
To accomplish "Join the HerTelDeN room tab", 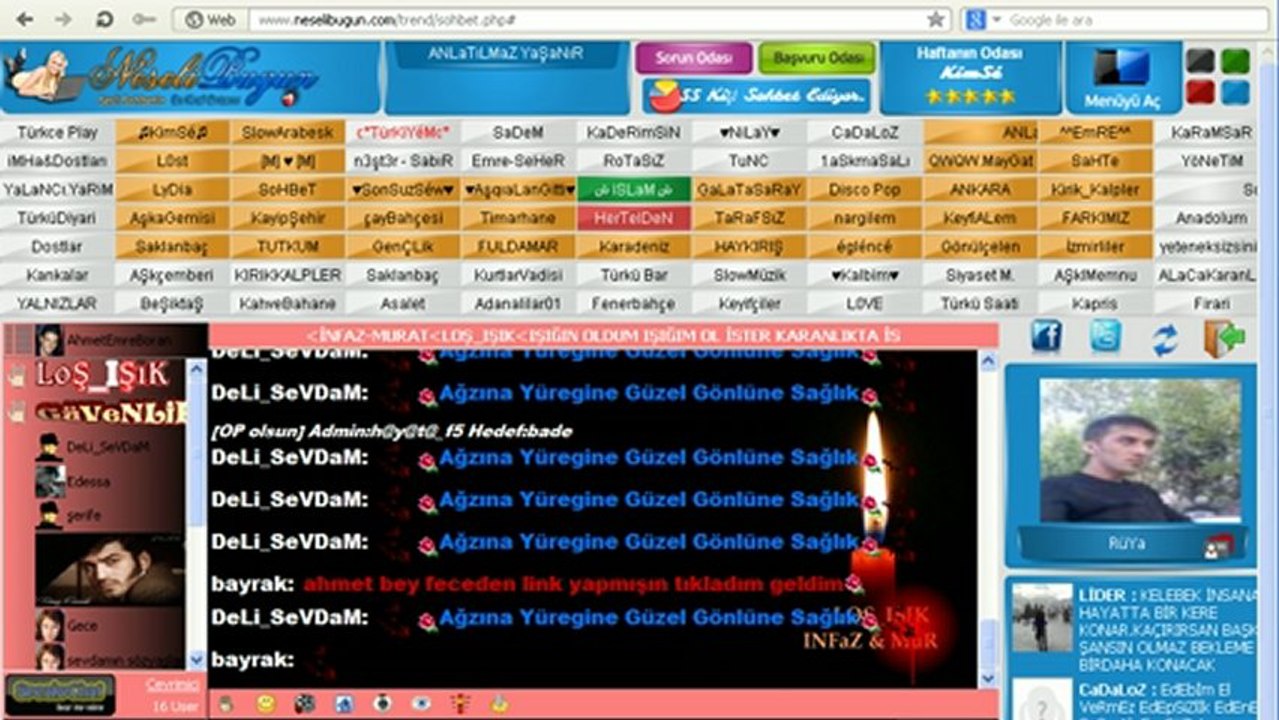I will pos(633,218).
